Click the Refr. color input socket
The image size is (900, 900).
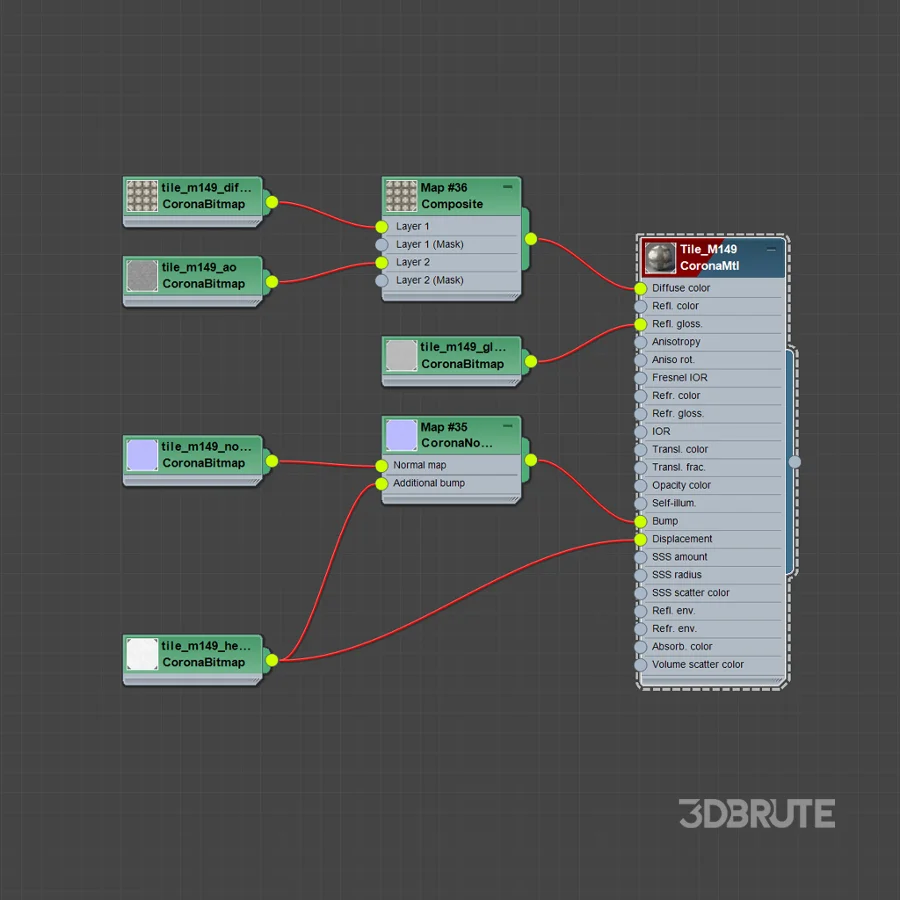[641, 395]
